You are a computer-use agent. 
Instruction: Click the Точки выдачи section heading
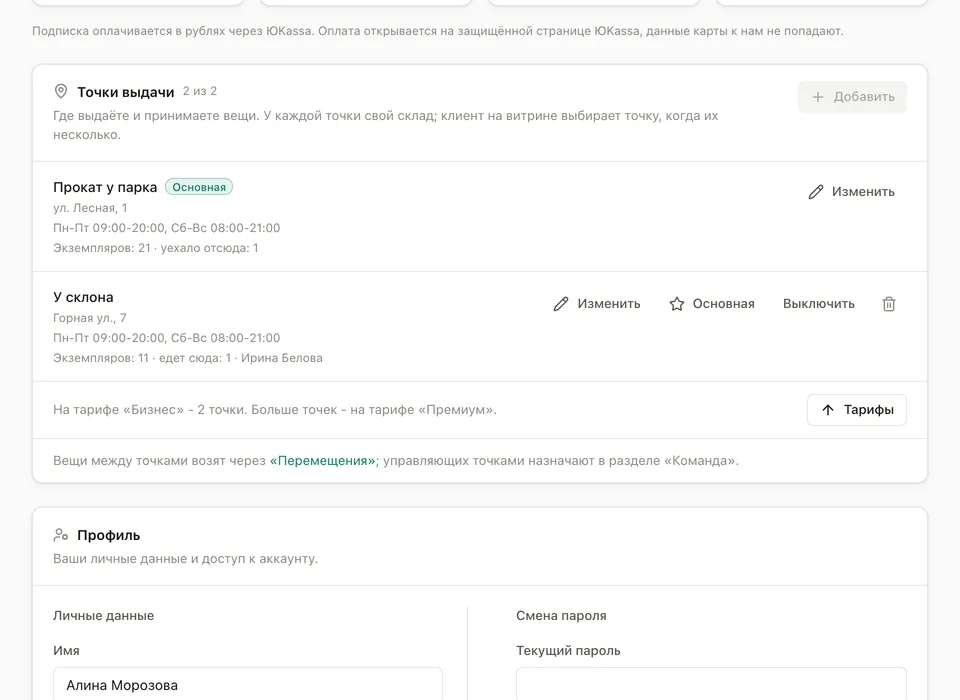(x=126, y=92)
